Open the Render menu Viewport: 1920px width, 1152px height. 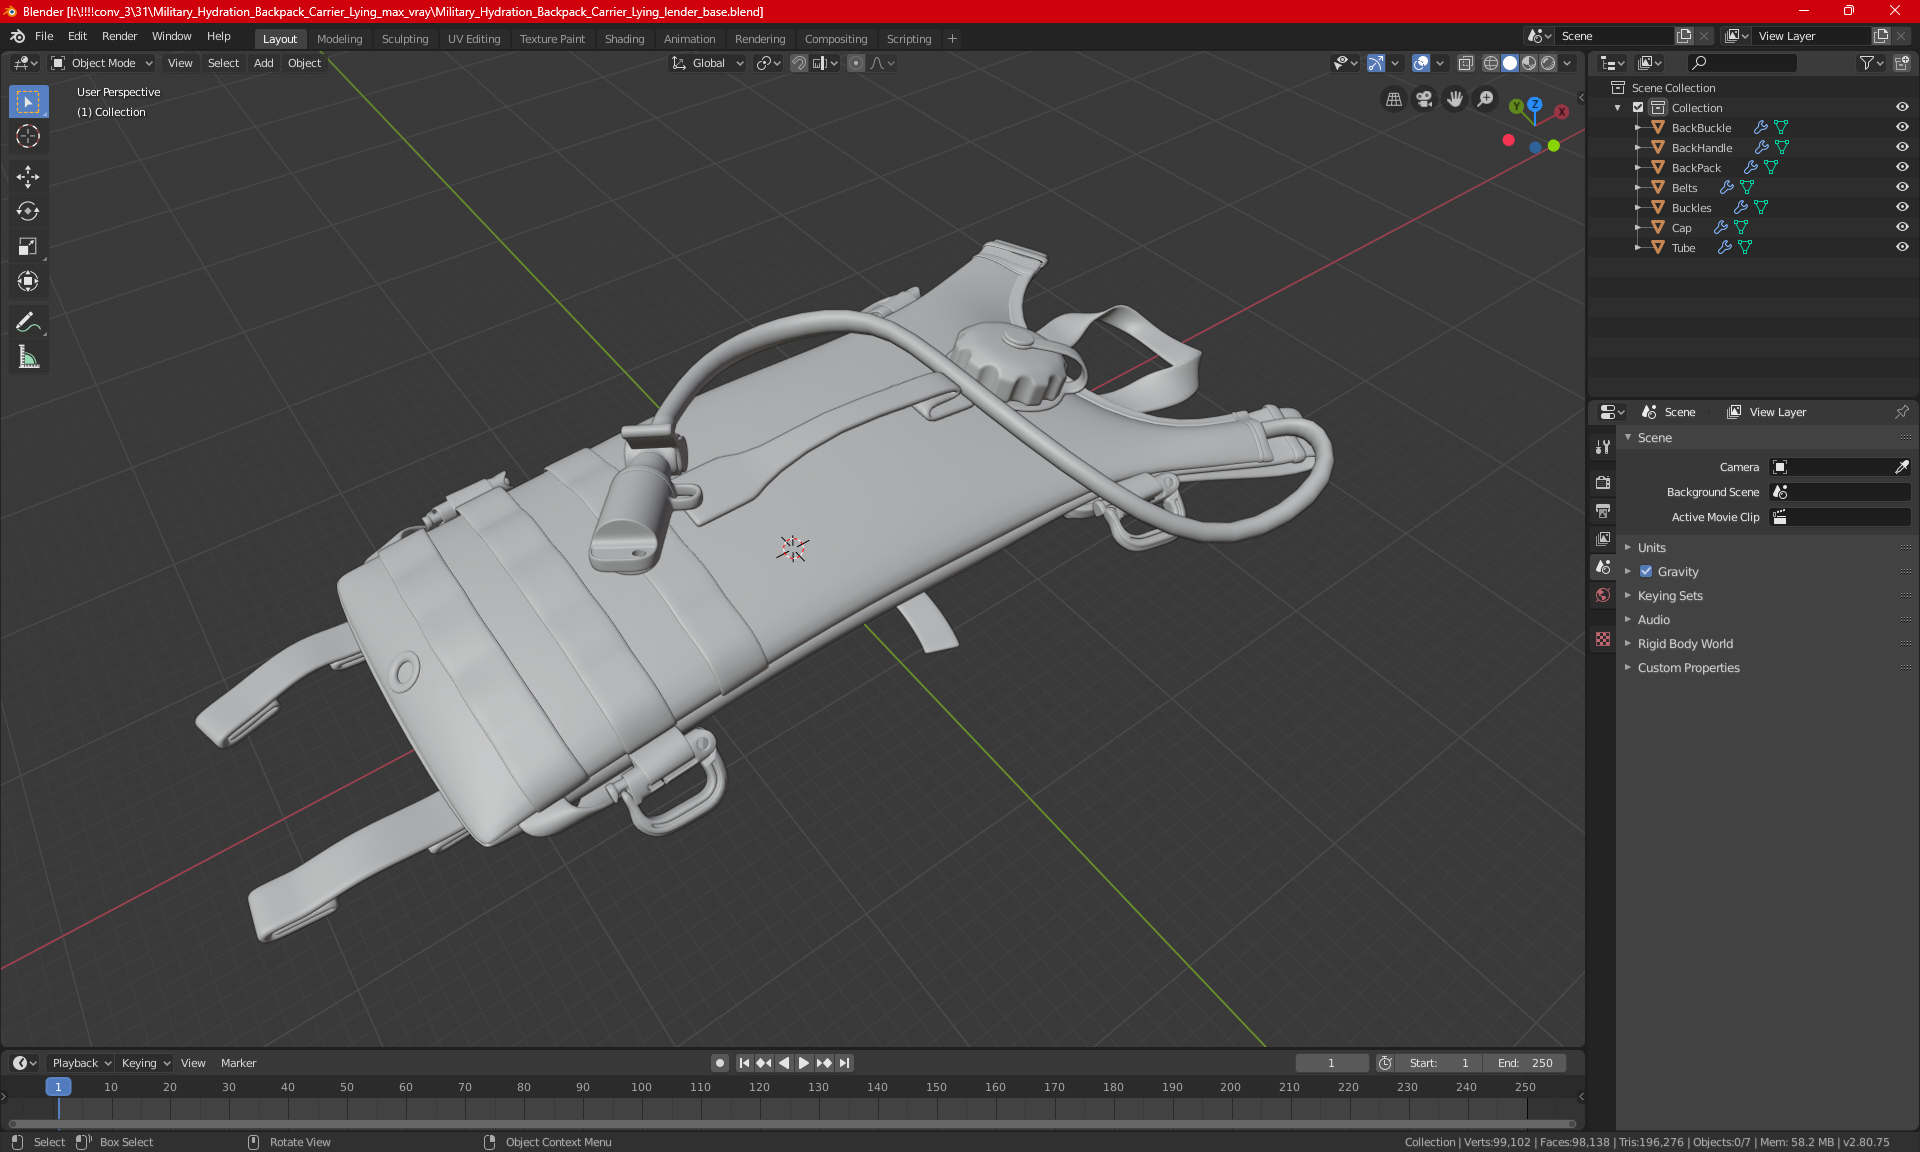(x=119, y=36)
